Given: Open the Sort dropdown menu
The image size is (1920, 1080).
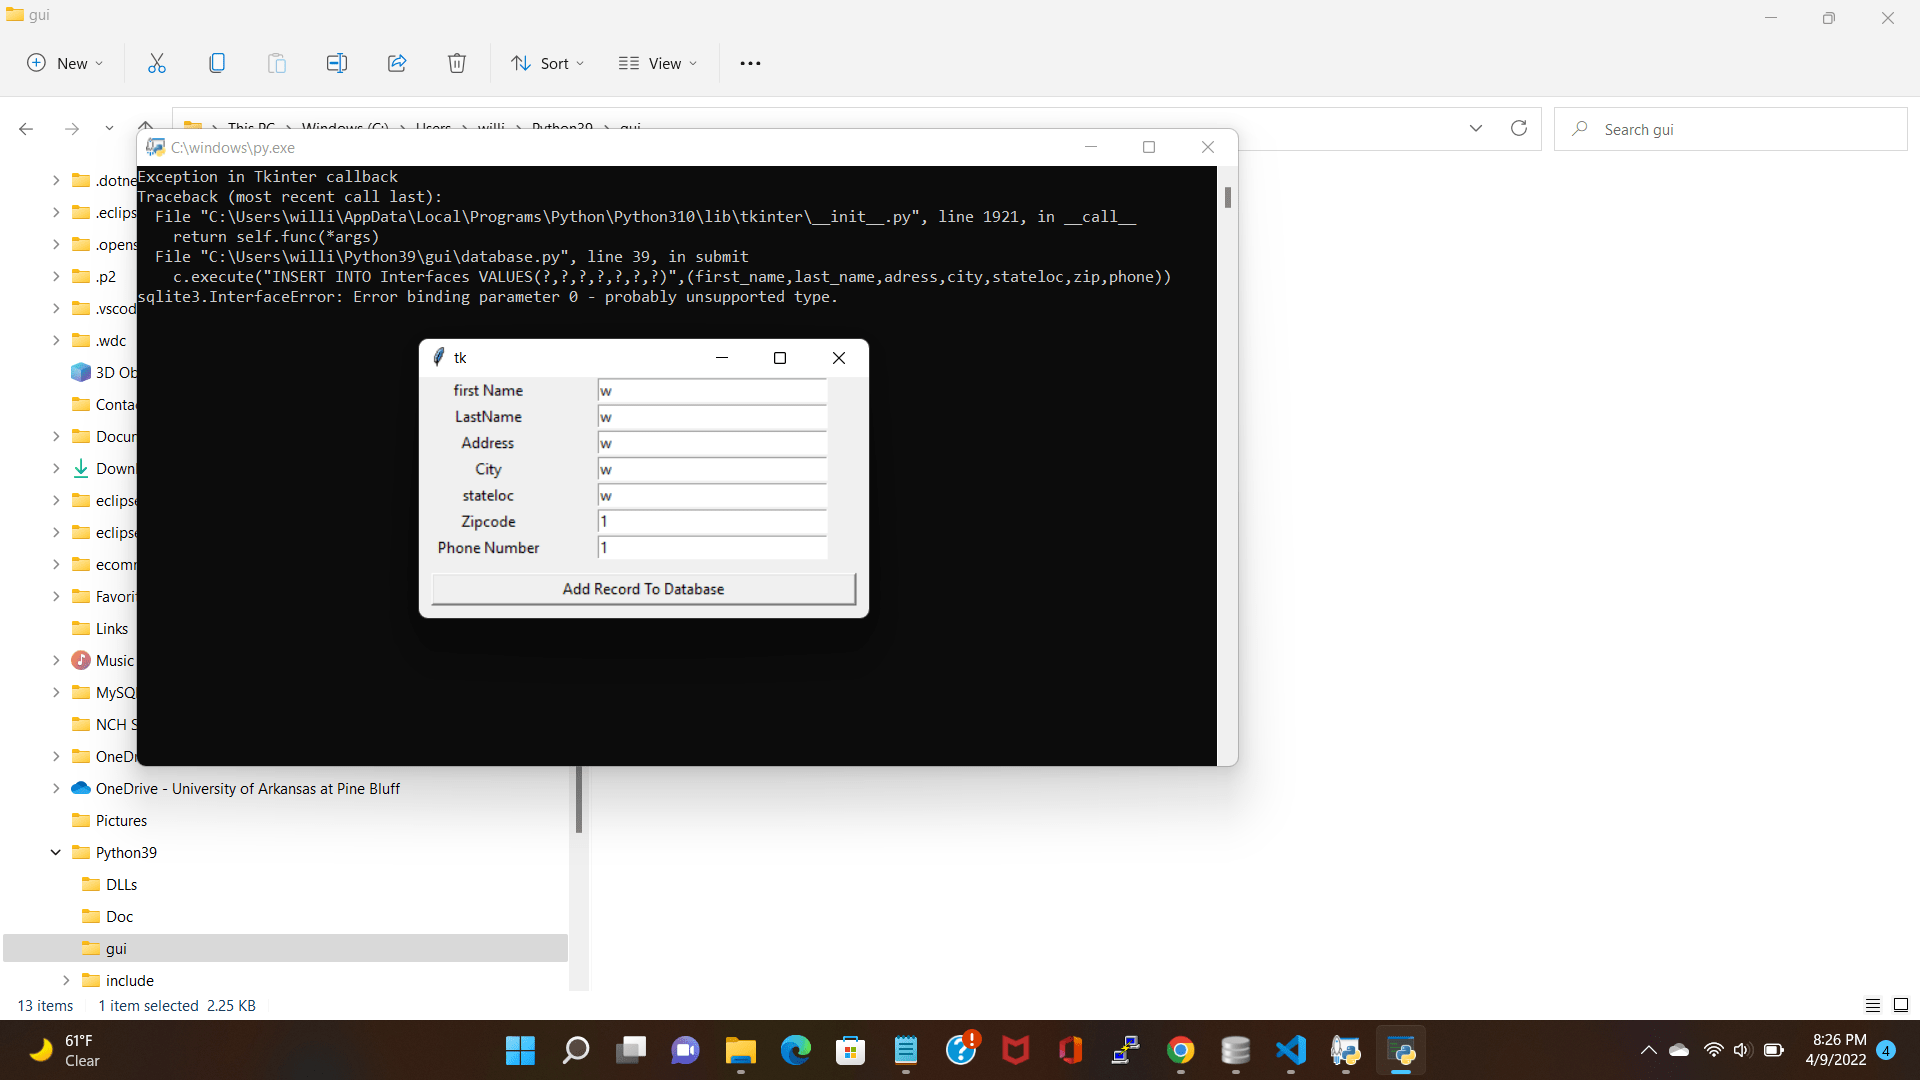Looking at the screenshot, I should tap(547, 63).
